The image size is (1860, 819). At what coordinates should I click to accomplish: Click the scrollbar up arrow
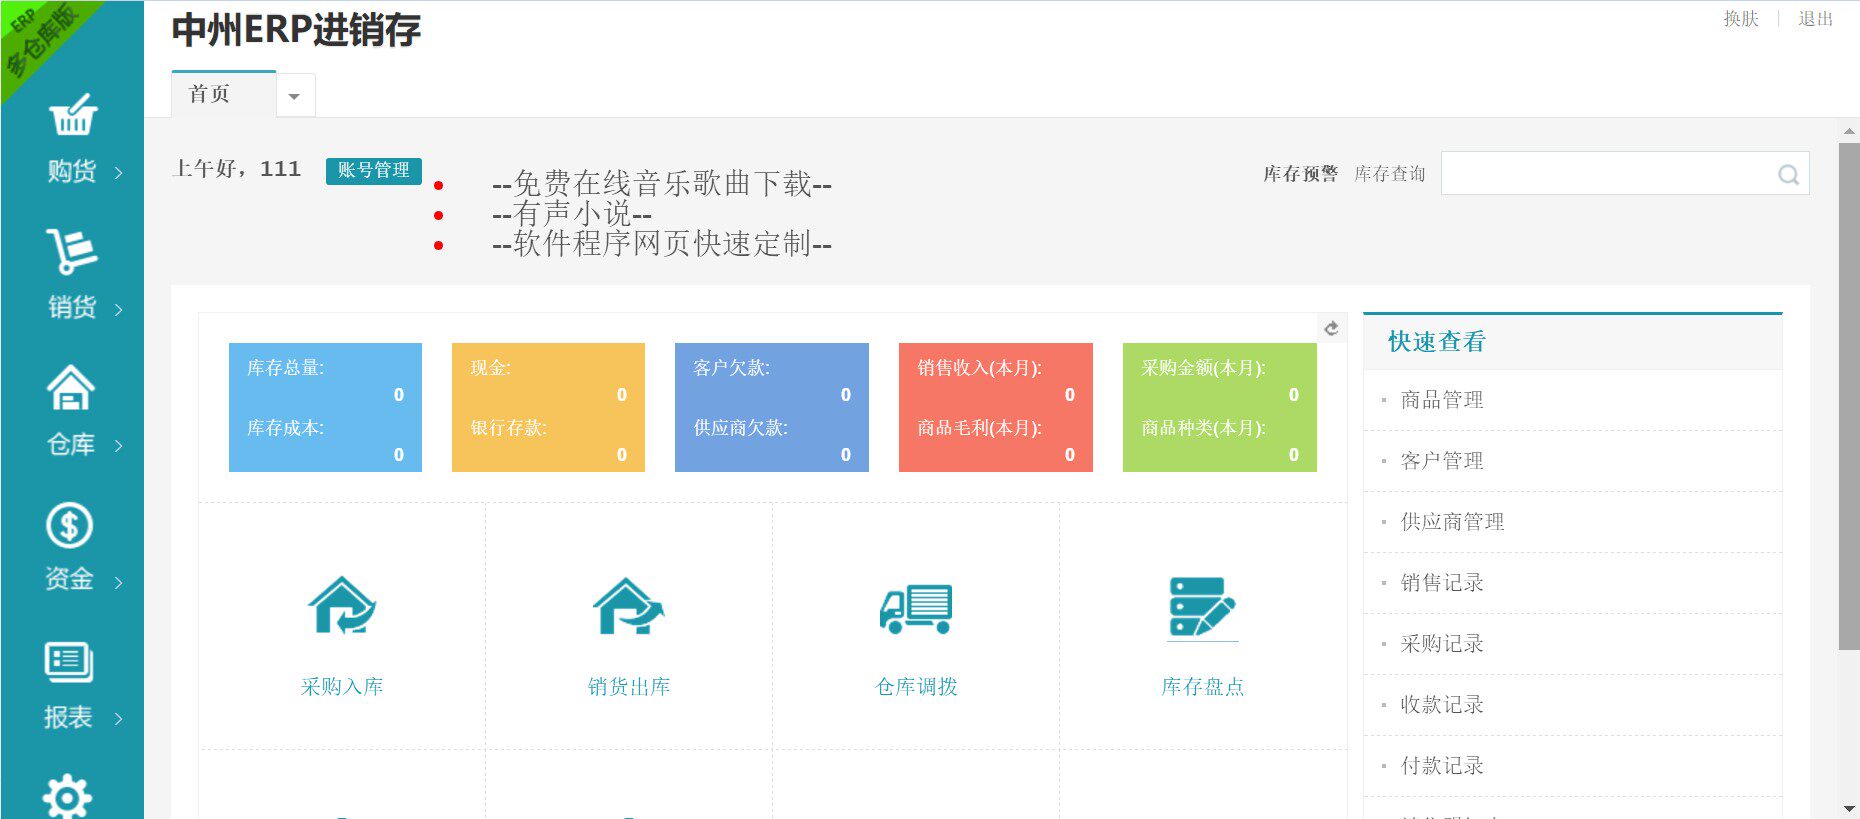(1849, 131)
